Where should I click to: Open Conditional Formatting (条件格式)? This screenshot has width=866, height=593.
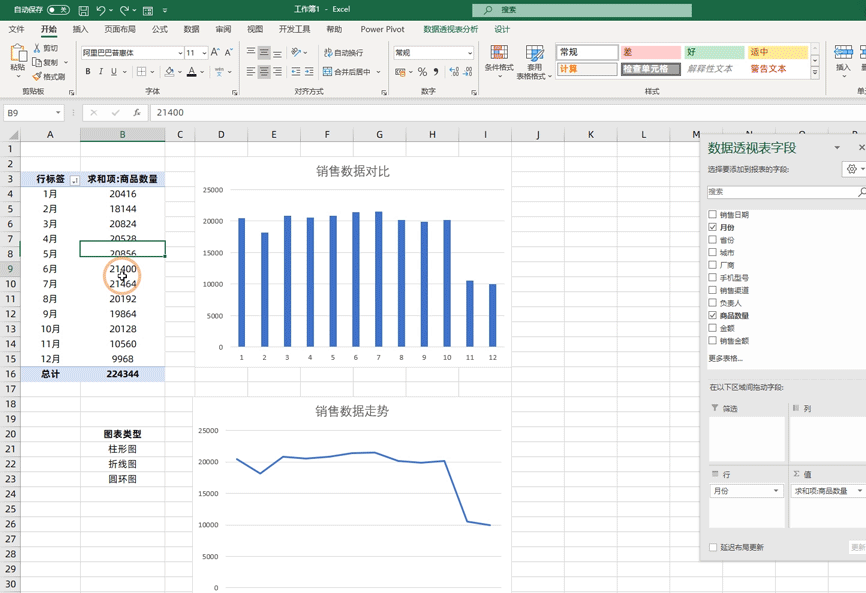coord(498,59)
